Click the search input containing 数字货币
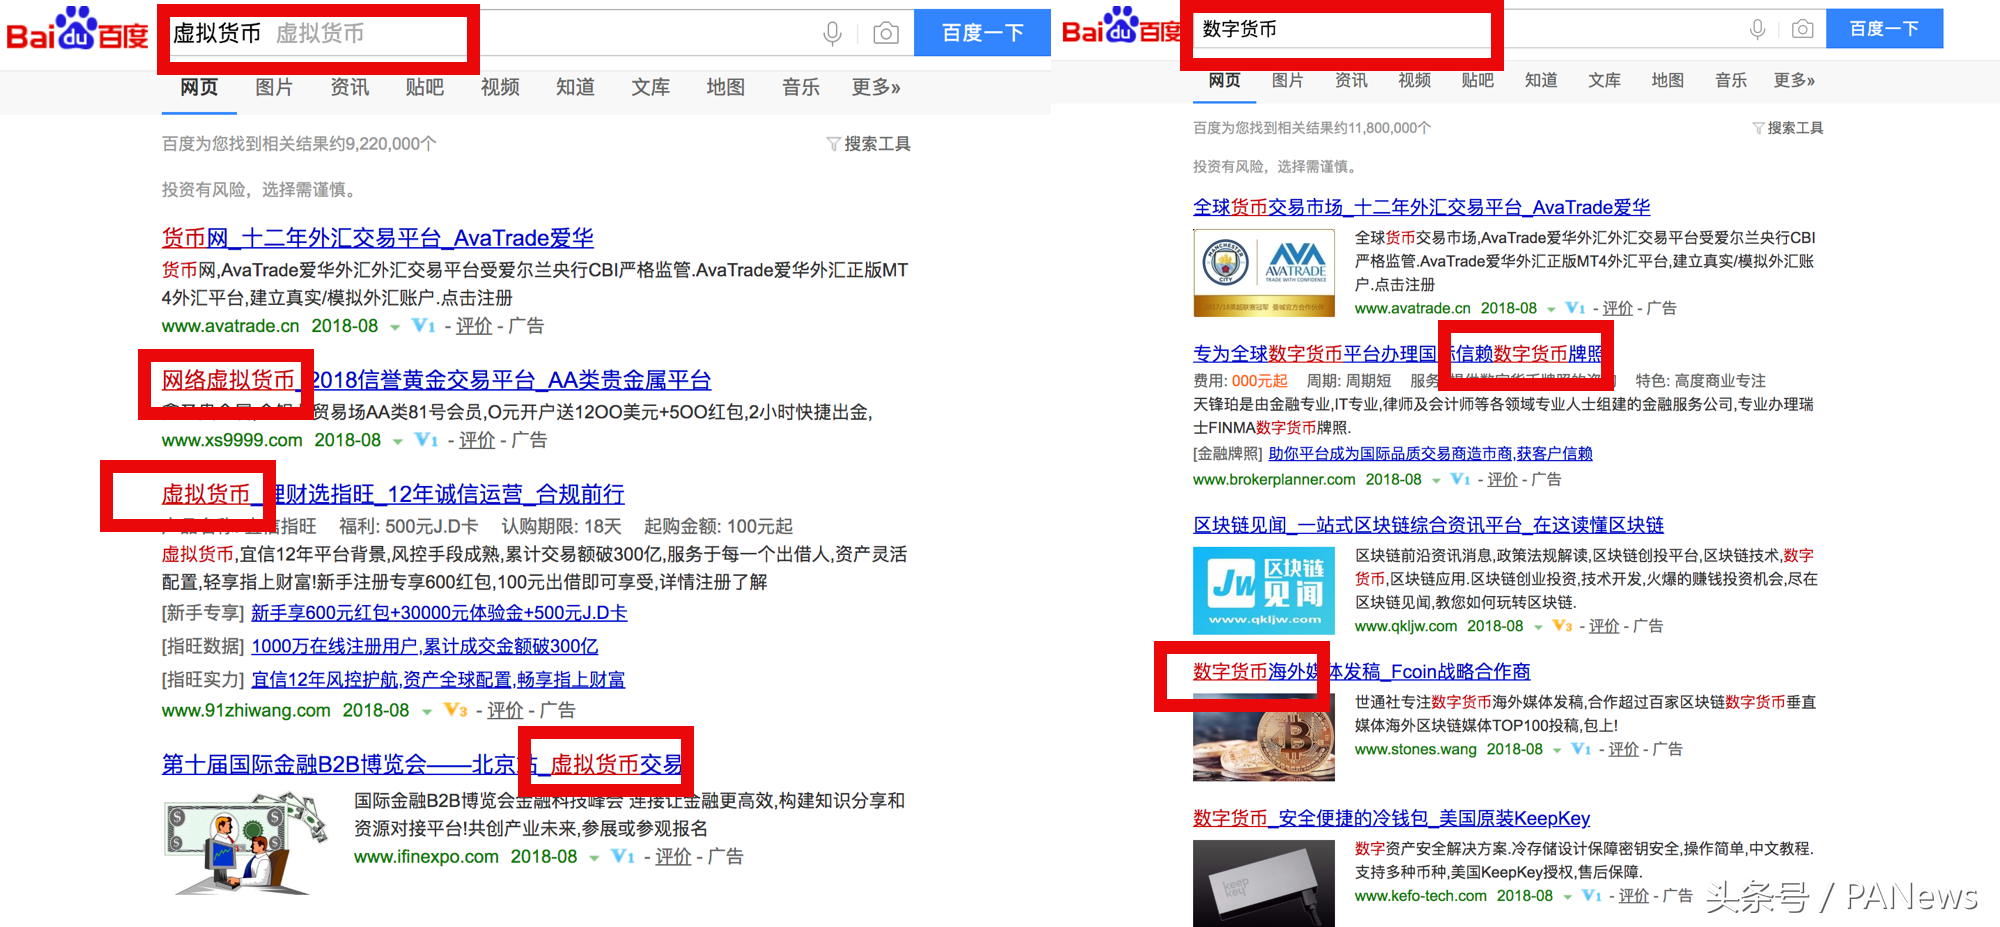This screenshot has width=2000, height=927. click(1340, 30)
